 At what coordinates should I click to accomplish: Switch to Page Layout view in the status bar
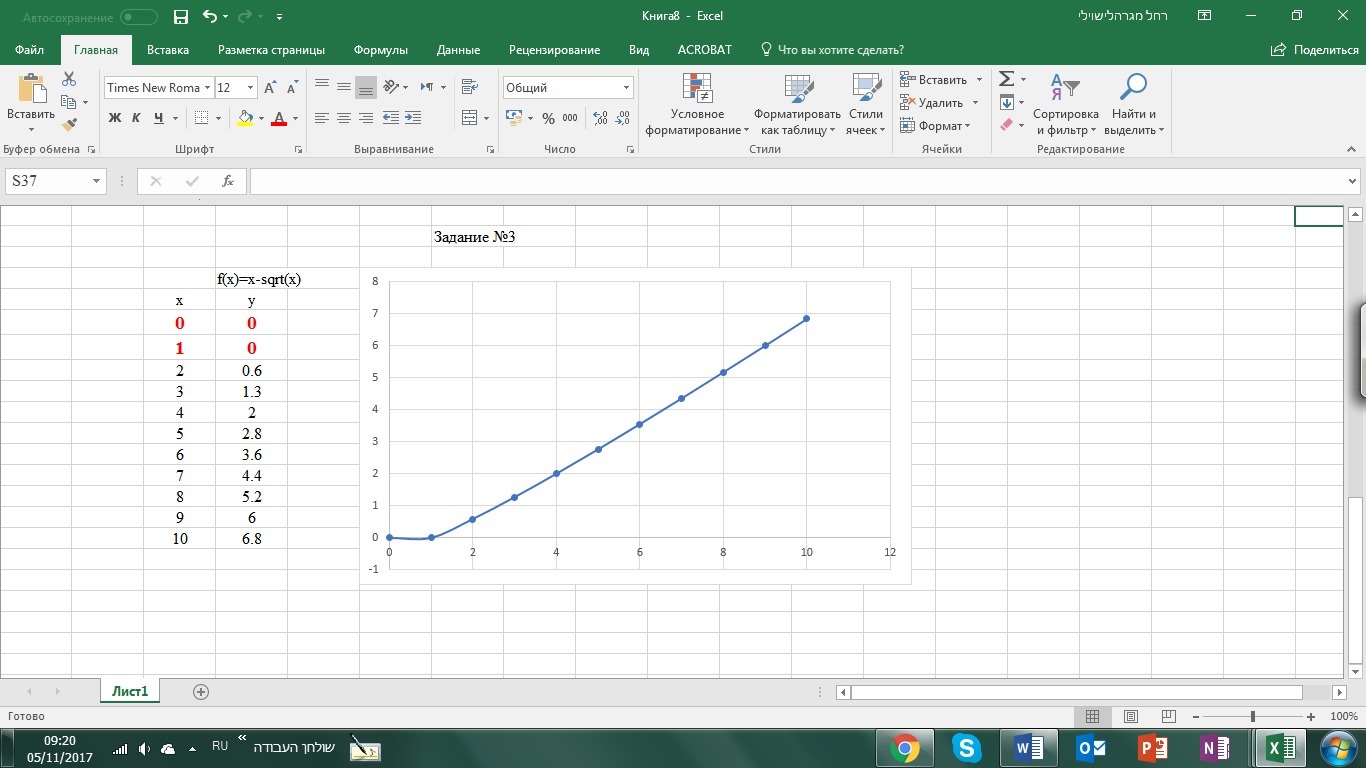(x=1131, y=717)
